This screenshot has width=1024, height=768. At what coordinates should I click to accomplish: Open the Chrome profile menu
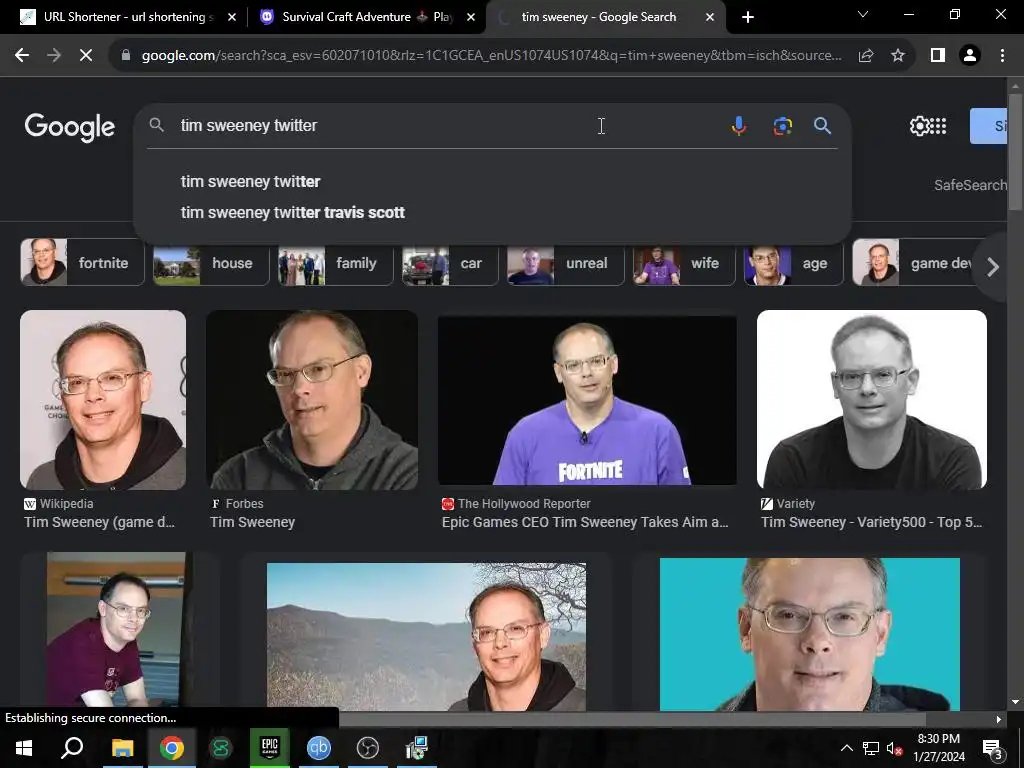click(970, 56)
